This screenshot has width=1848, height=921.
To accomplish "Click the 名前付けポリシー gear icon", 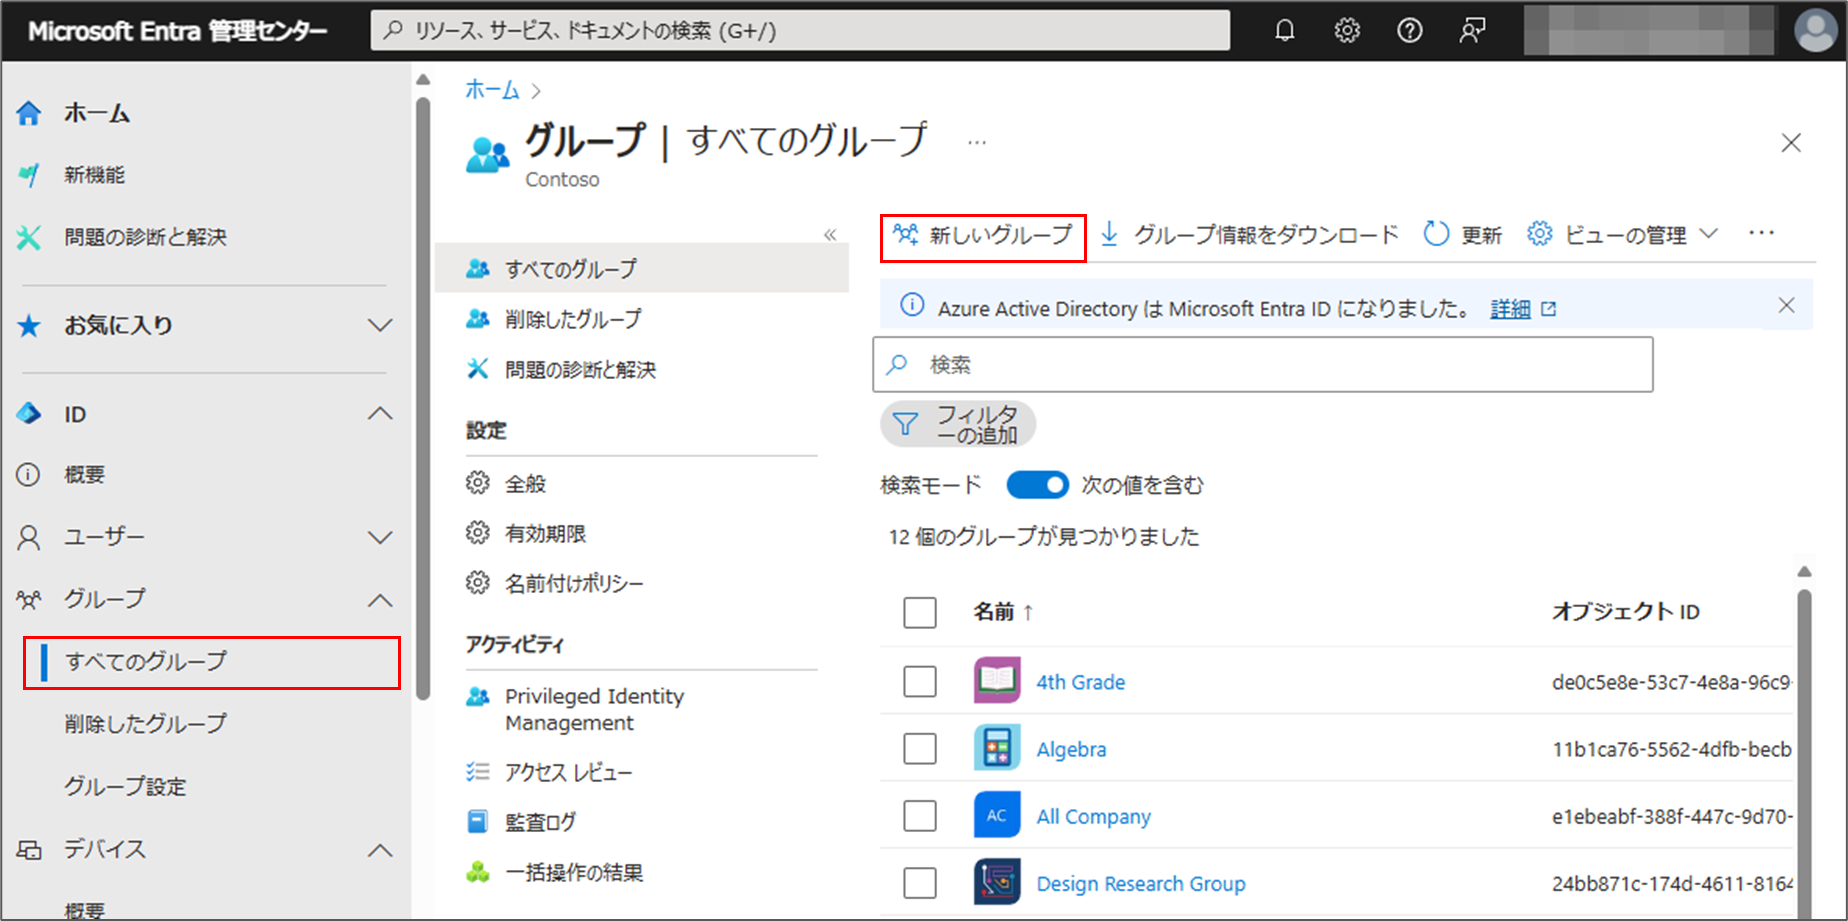I will pyautogui.click(x=478, y=583).
